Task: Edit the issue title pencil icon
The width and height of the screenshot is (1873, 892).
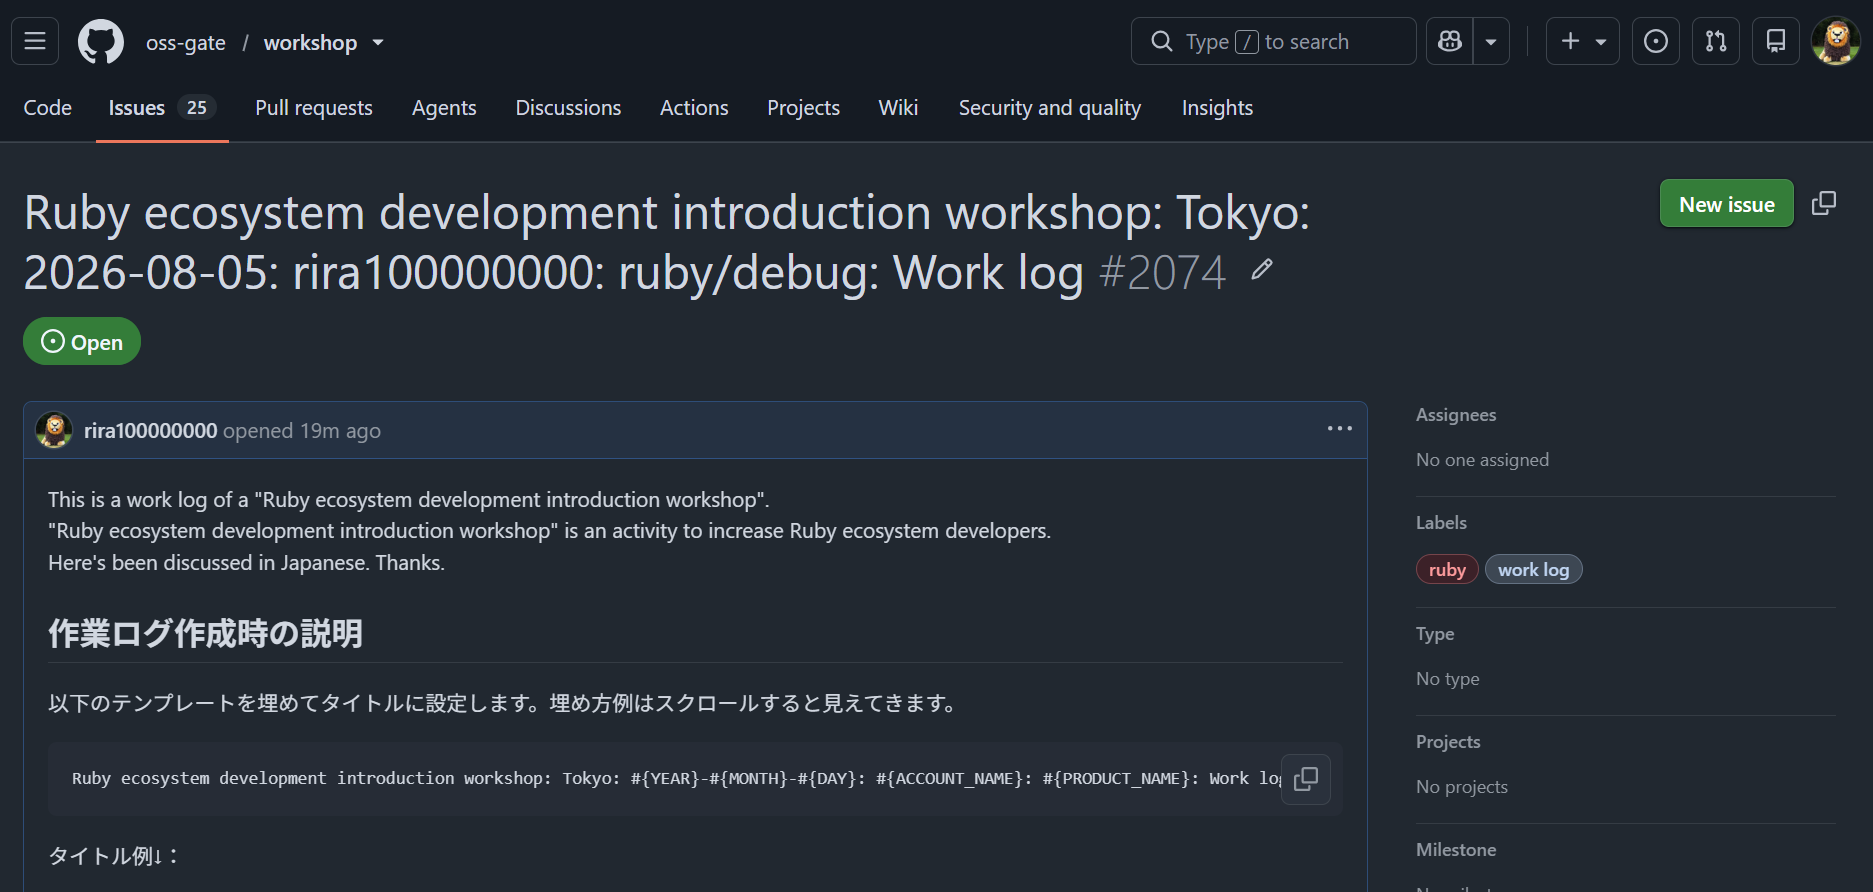Action: [x=1262, y=269]
